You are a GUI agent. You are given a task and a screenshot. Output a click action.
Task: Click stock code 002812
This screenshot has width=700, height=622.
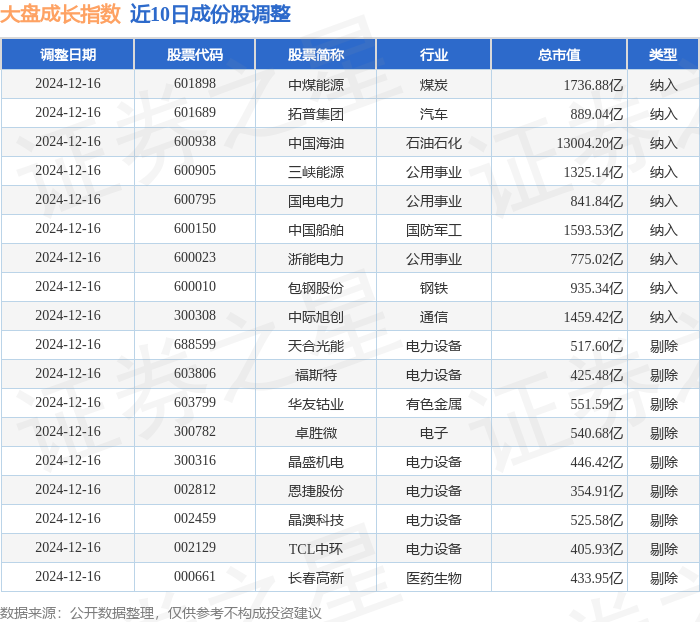[x=195, y=490]
